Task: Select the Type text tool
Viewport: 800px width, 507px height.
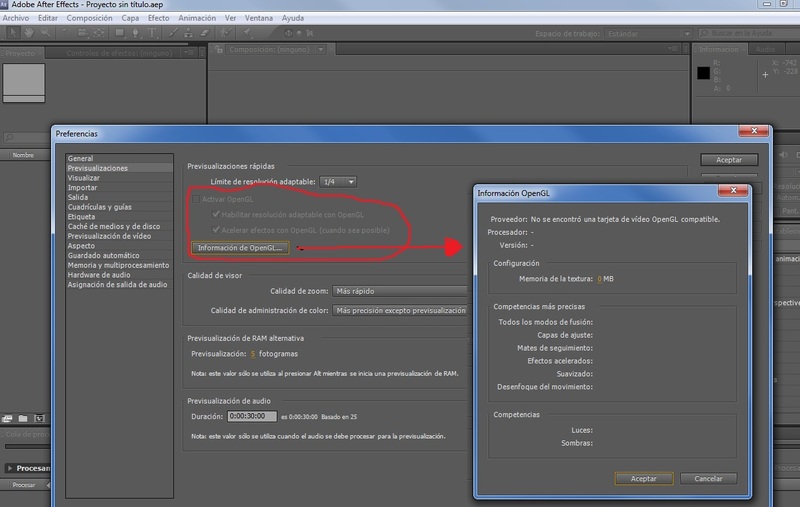Action: [x=152, y=33]
